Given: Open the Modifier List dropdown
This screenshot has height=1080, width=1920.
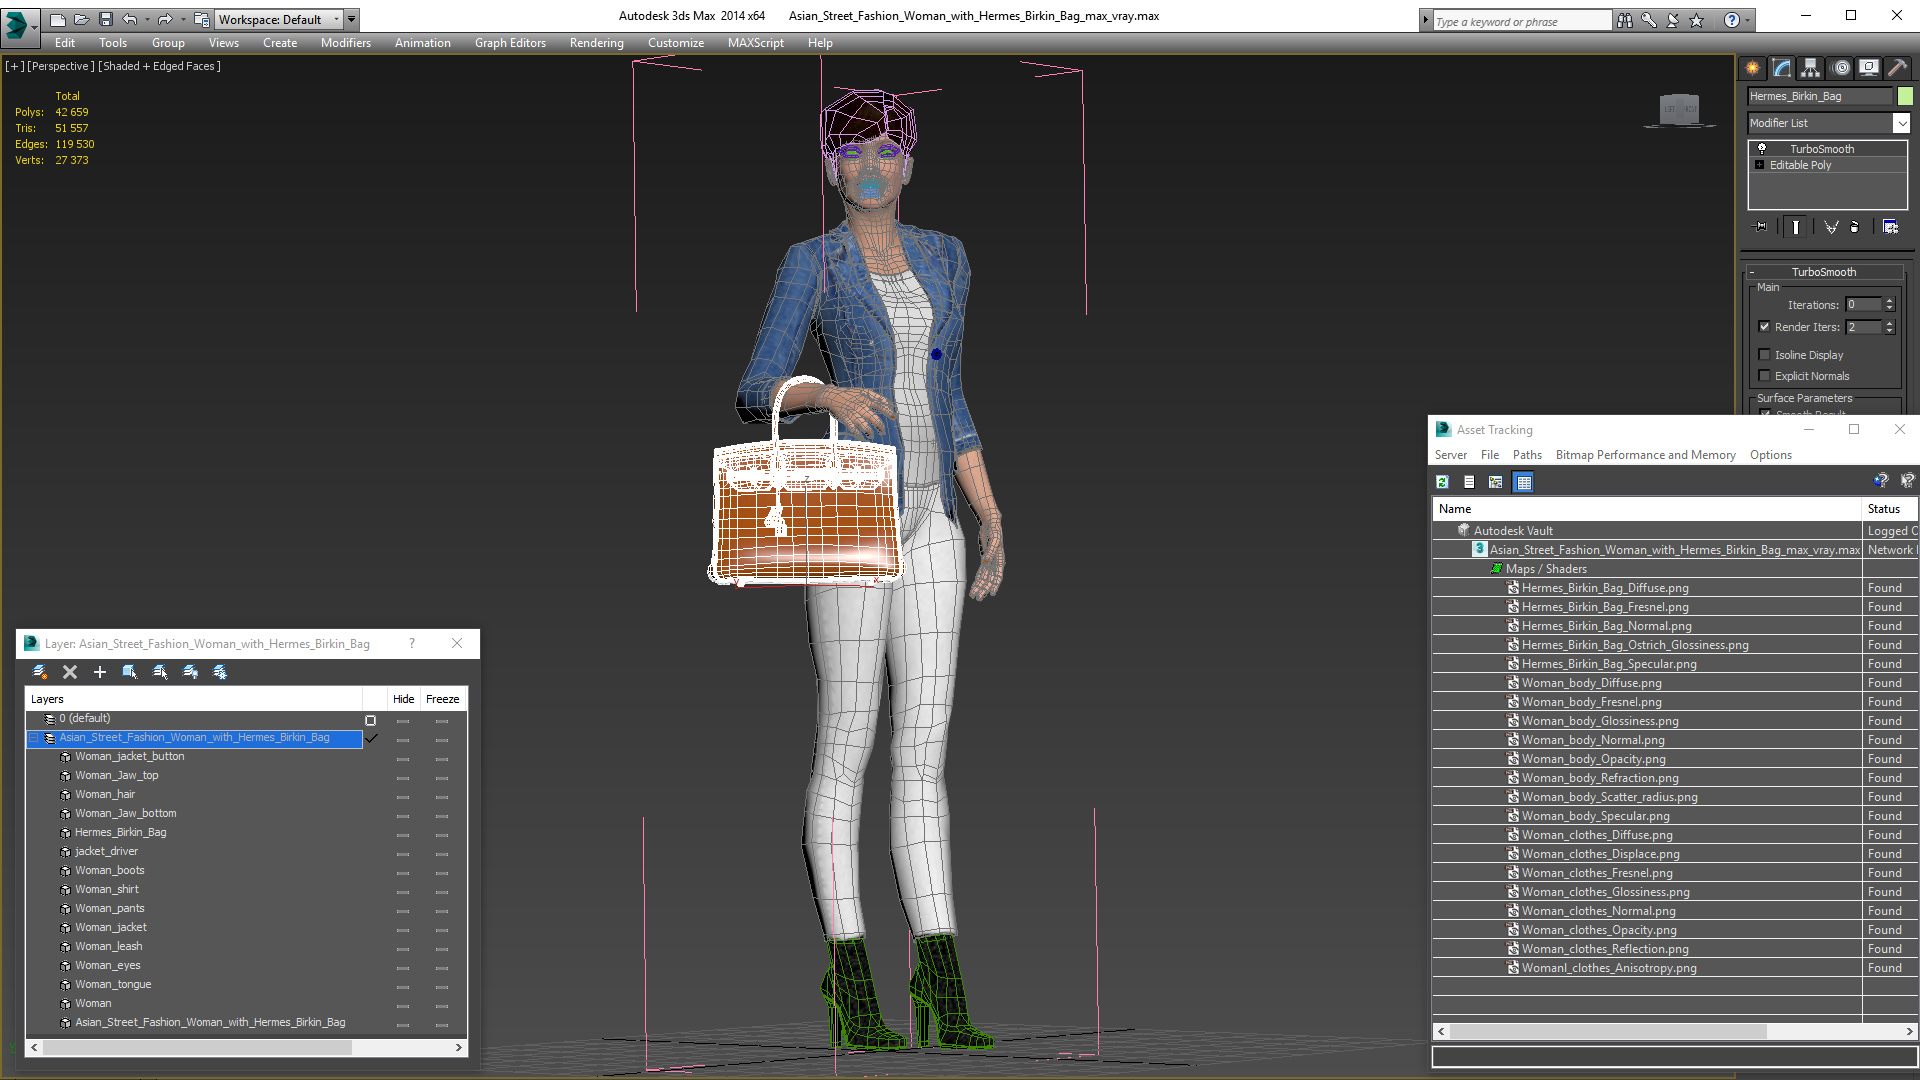Looking at the screenshot, I should (x=1901, y=123).
